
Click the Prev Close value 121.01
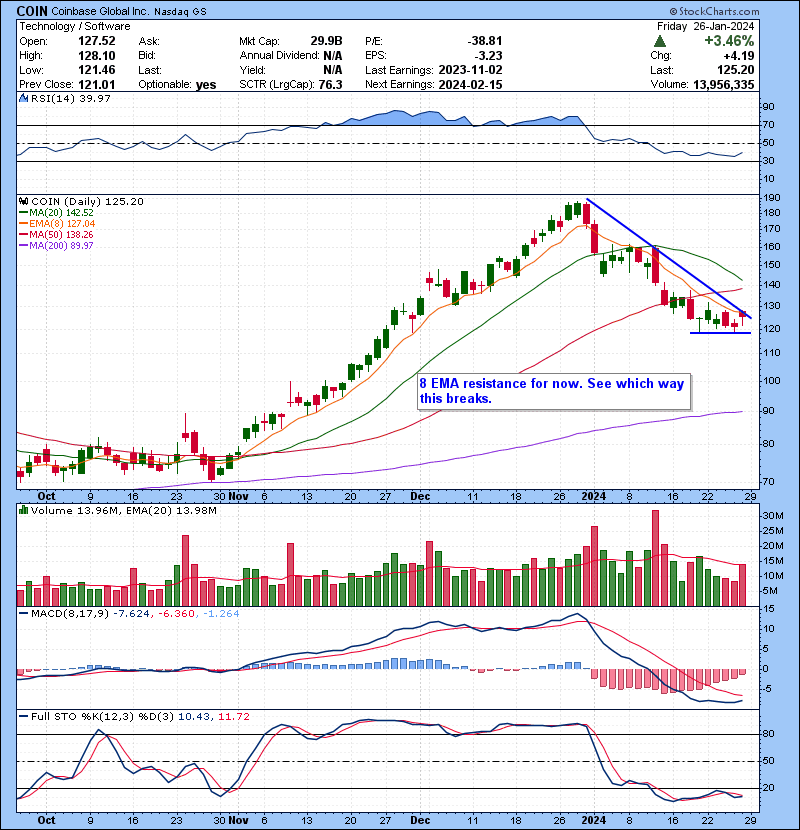click(97, 85)
